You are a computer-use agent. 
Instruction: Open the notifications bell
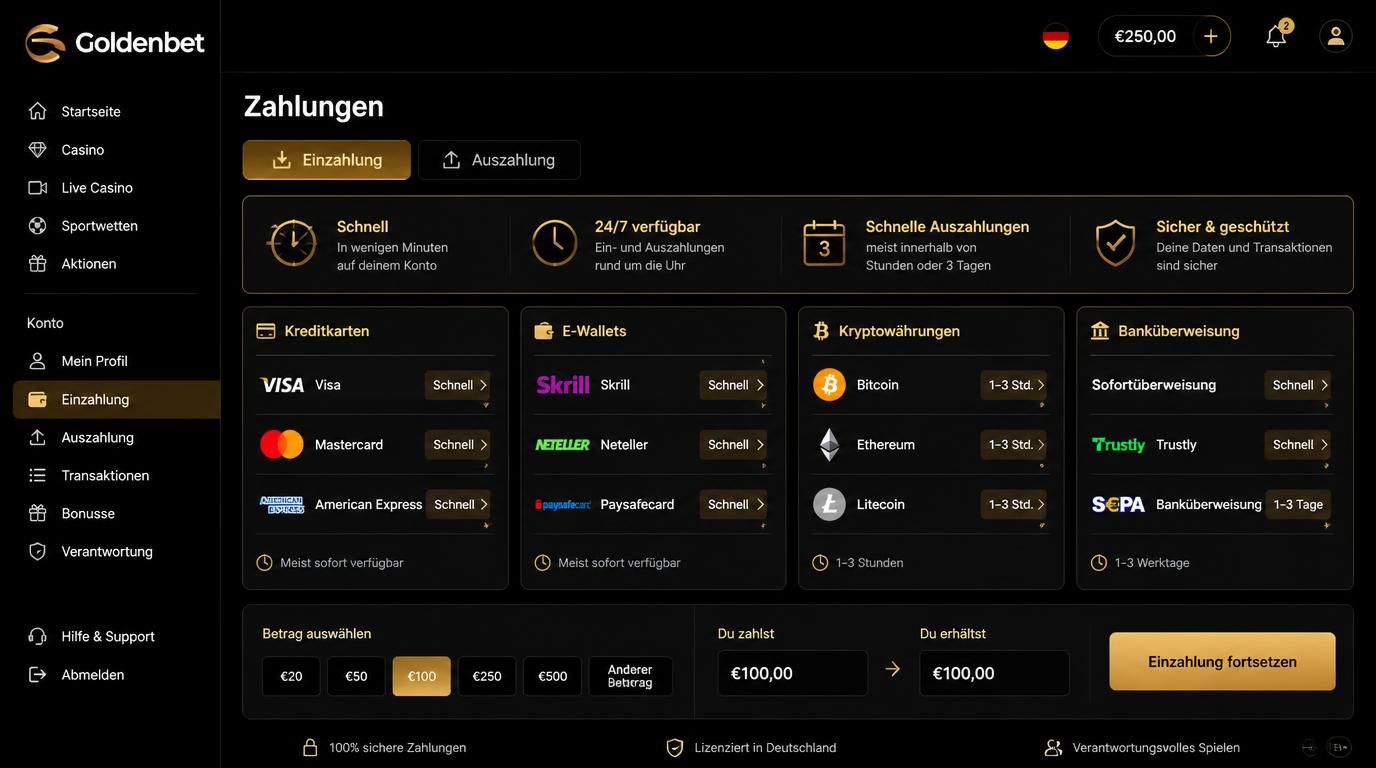1276,36
